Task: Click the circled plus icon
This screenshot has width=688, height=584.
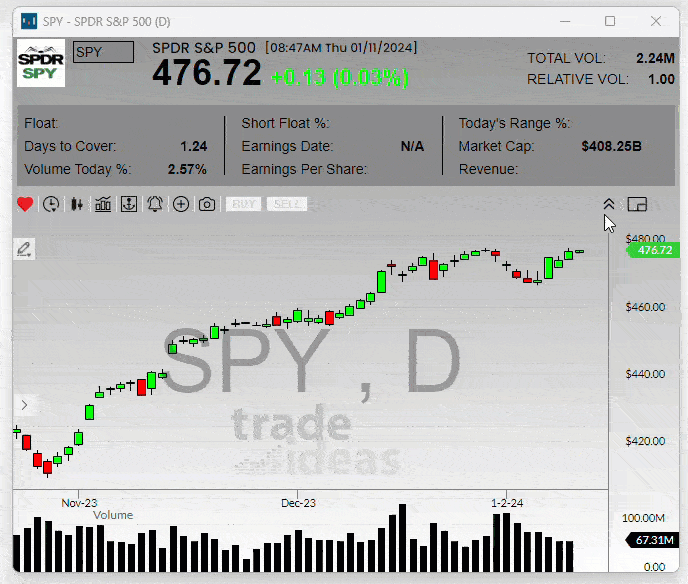Action: (181, 204)
